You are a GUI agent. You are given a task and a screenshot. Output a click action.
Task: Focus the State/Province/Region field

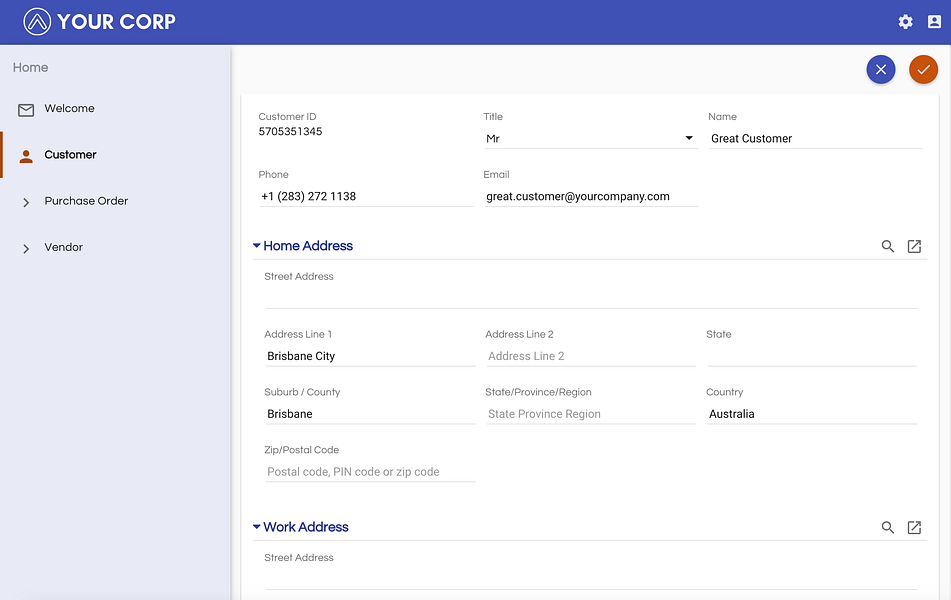[x=591, y=414]
